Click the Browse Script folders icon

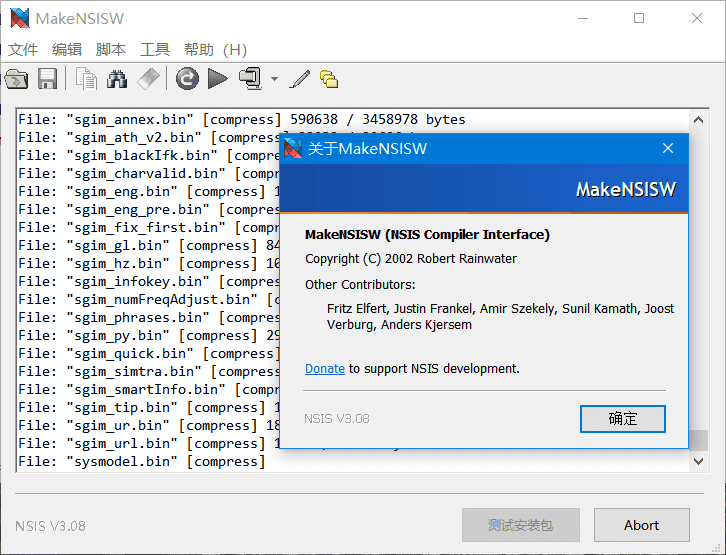click(328, 79)
